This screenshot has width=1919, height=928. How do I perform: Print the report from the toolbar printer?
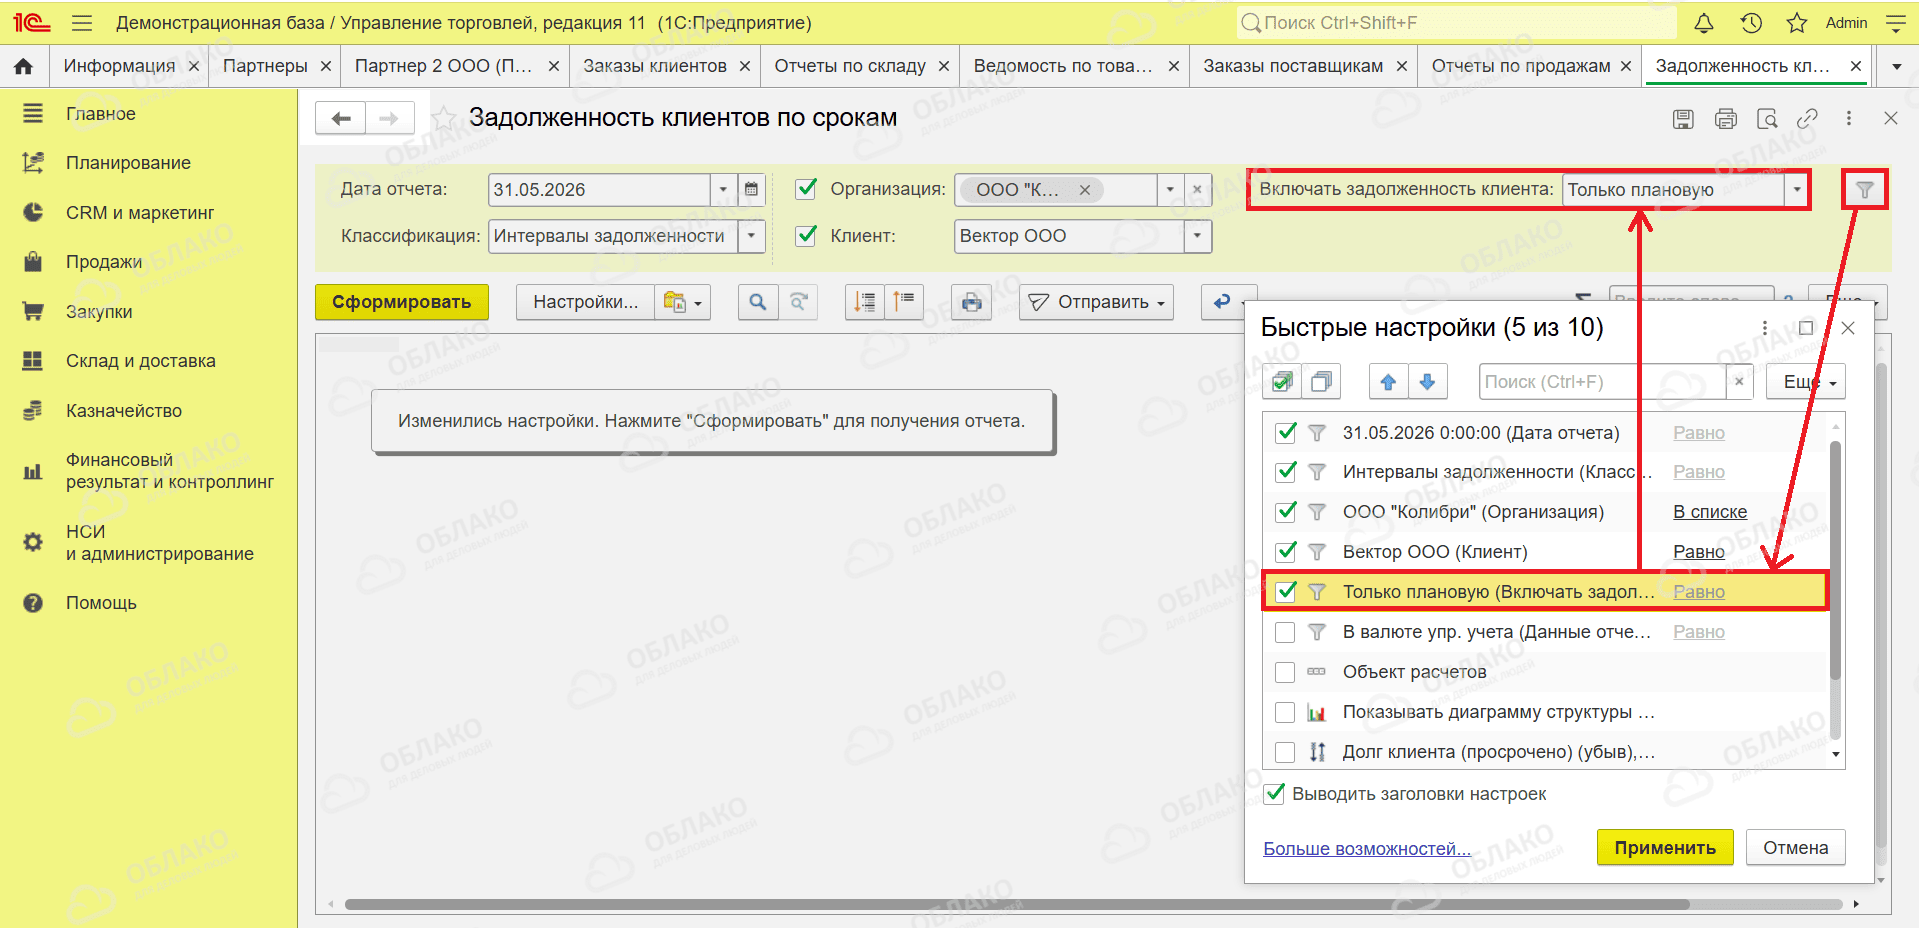point(971,302)
